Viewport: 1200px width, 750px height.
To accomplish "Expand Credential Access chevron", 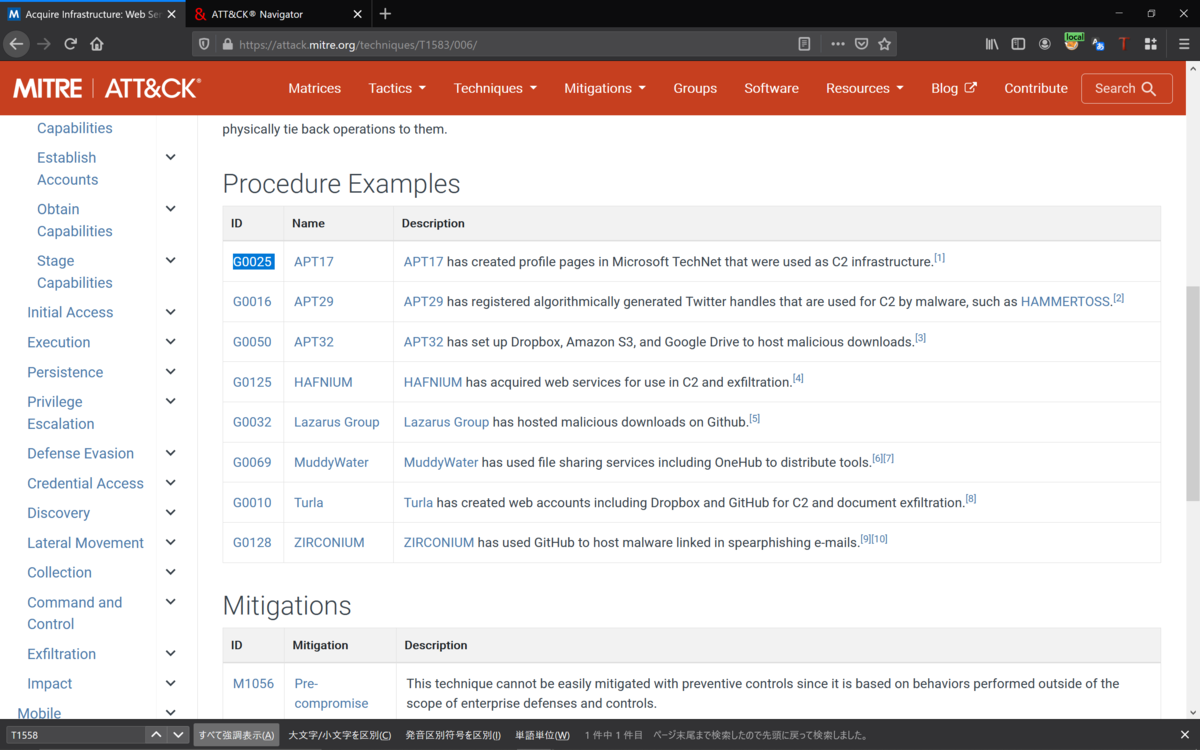I will click(171, 483).
